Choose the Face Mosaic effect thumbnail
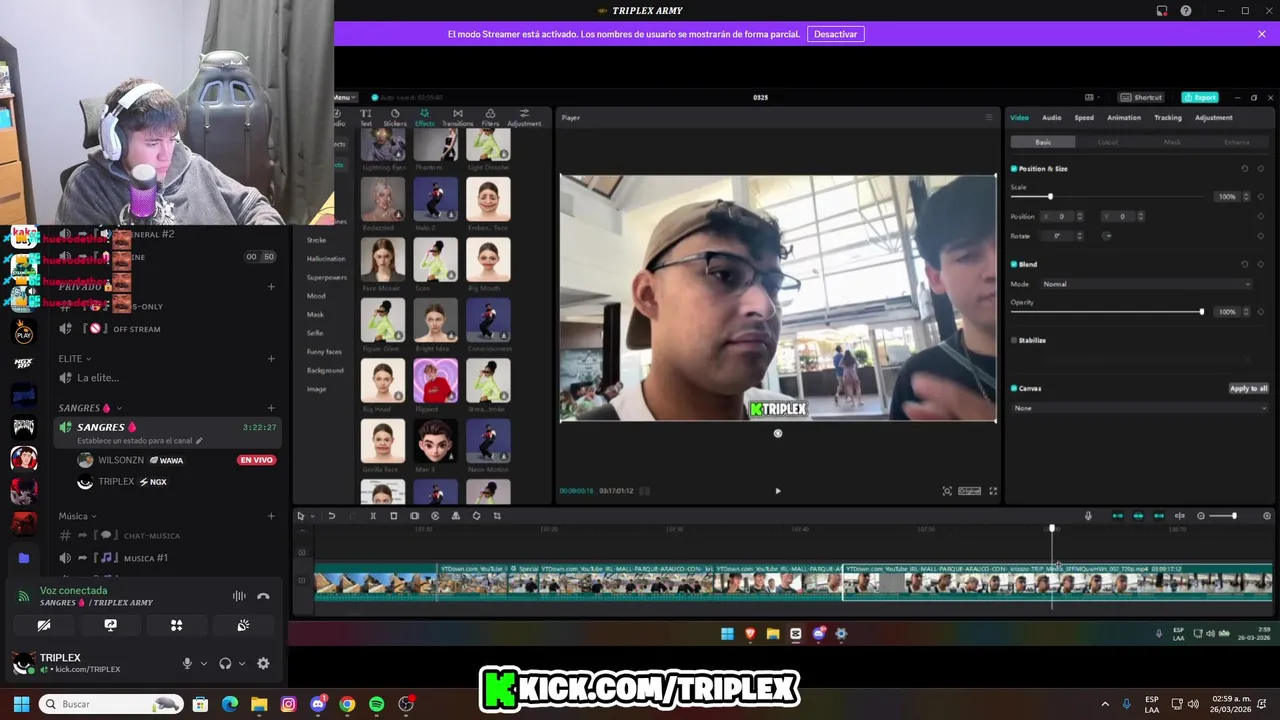 pos(383,260)
